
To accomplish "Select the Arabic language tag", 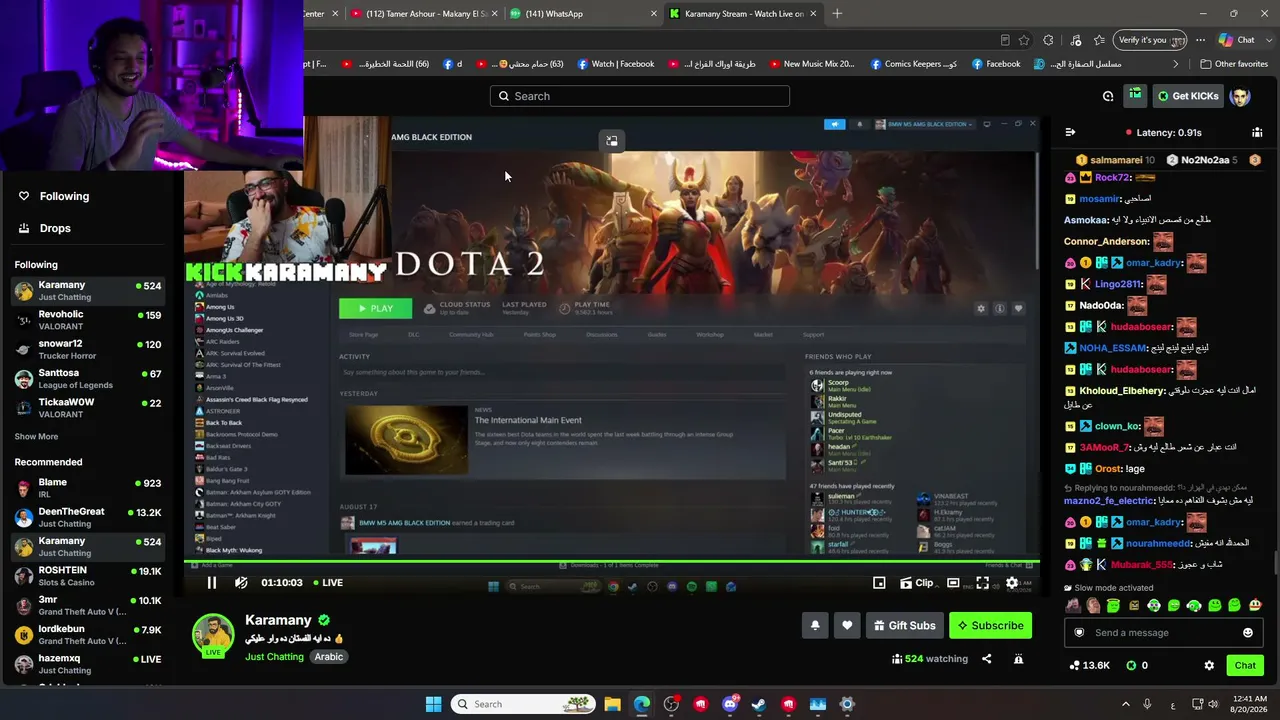I will pos(329,657).
